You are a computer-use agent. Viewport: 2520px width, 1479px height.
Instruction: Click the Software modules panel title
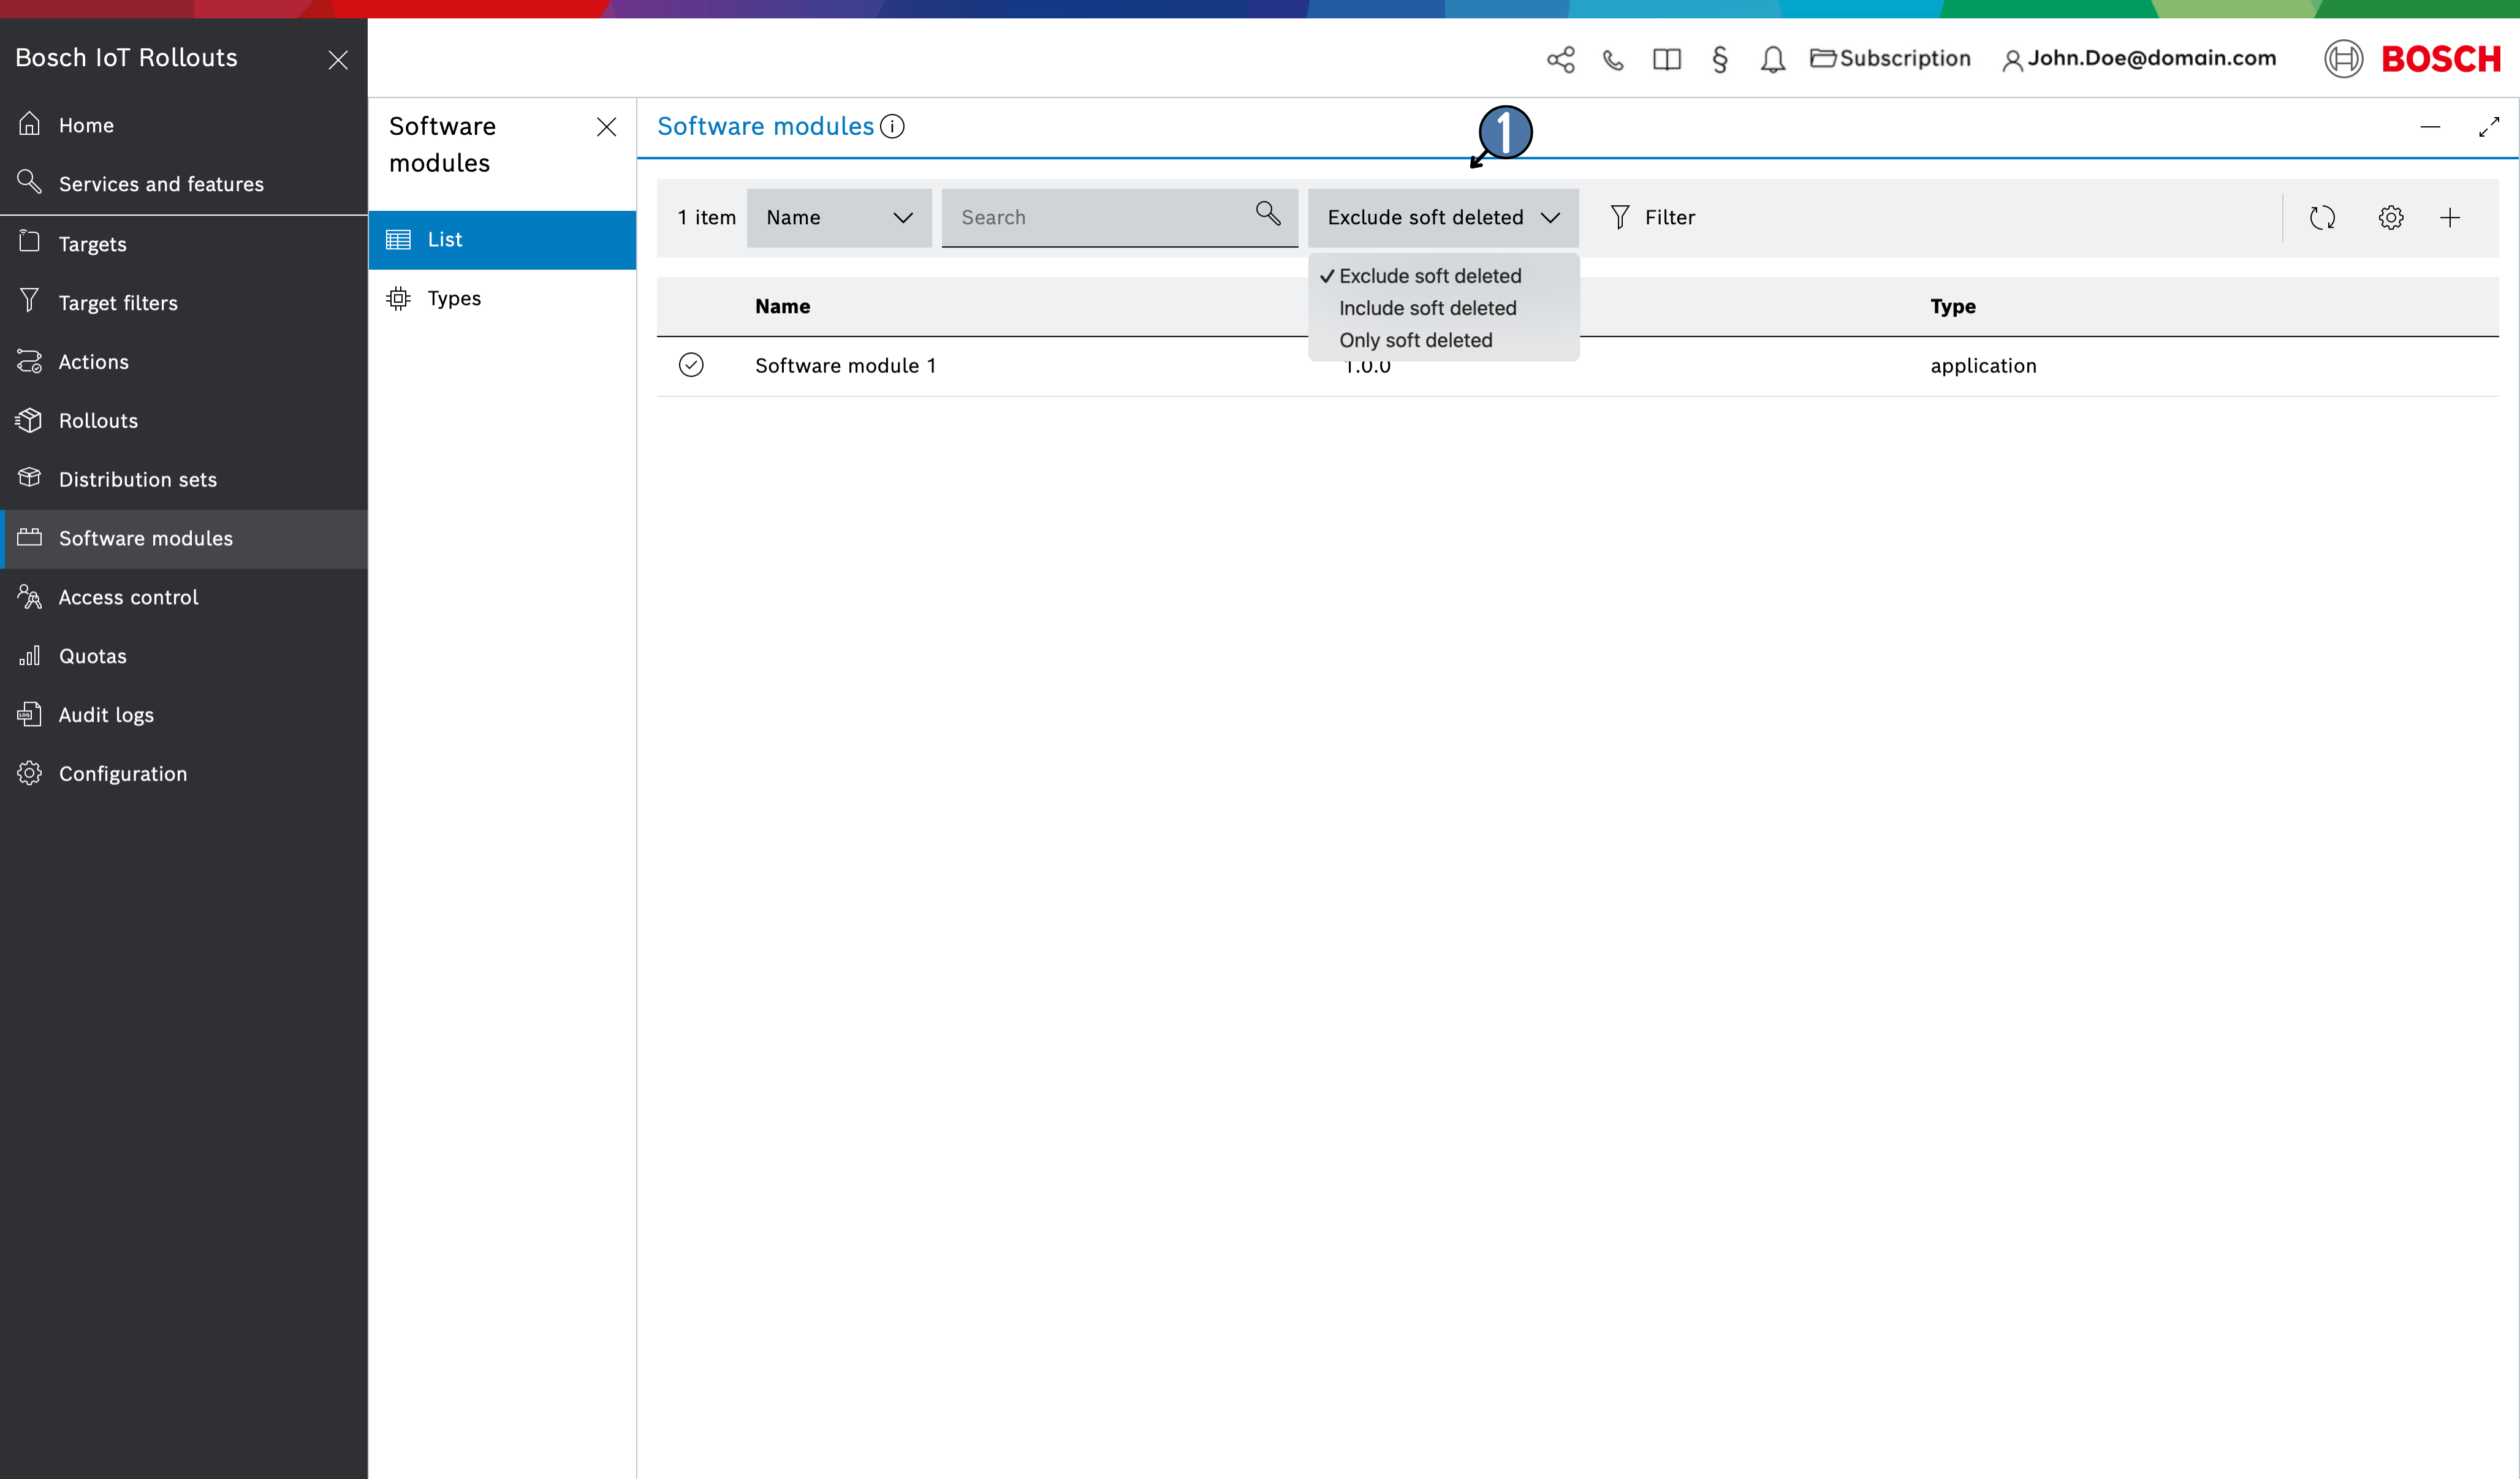click(765, 127)
